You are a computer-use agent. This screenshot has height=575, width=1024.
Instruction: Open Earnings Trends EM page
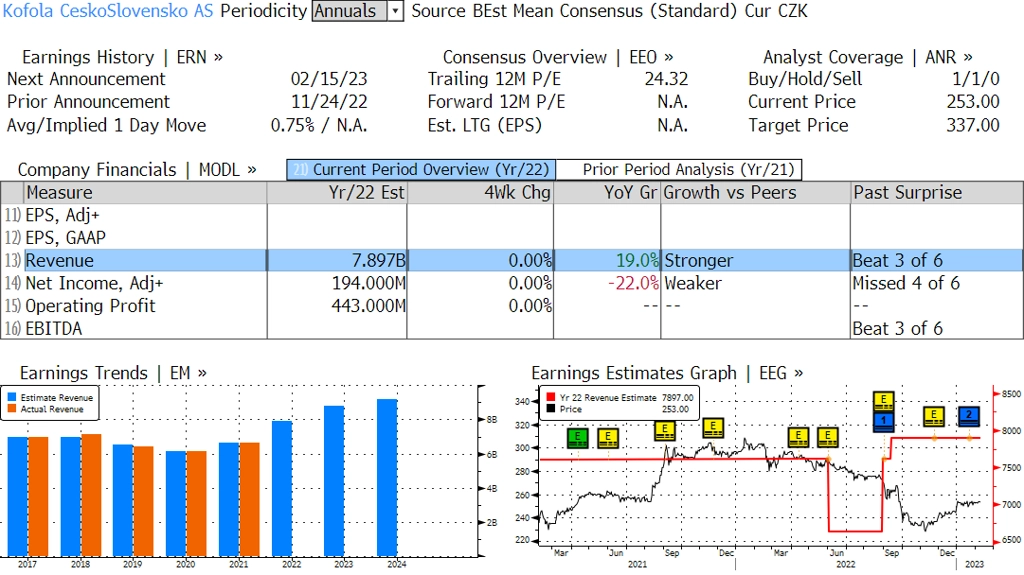click(x=113, y=373)
